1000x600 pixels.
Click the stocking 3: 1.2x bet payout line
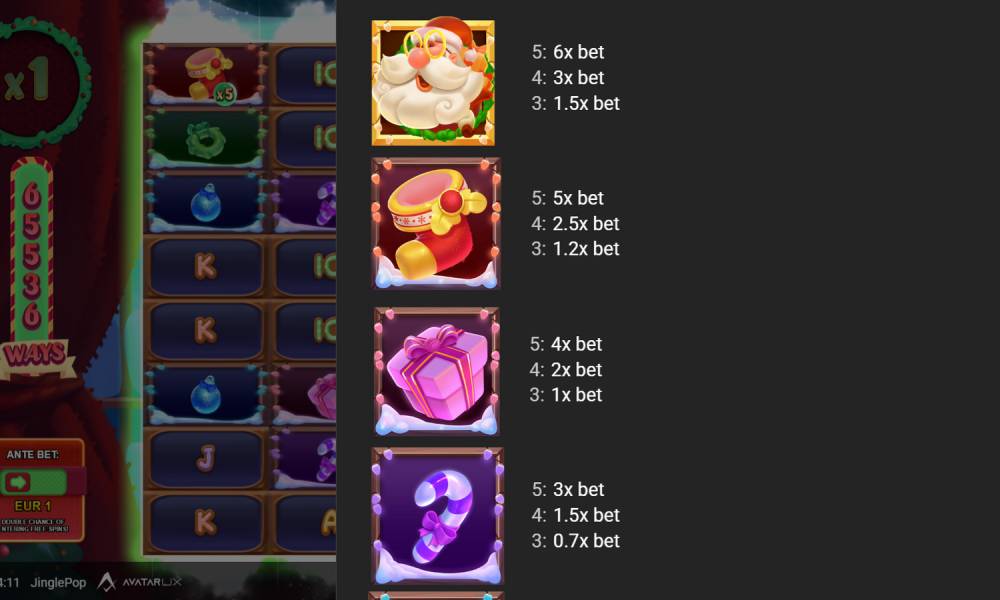575,249
